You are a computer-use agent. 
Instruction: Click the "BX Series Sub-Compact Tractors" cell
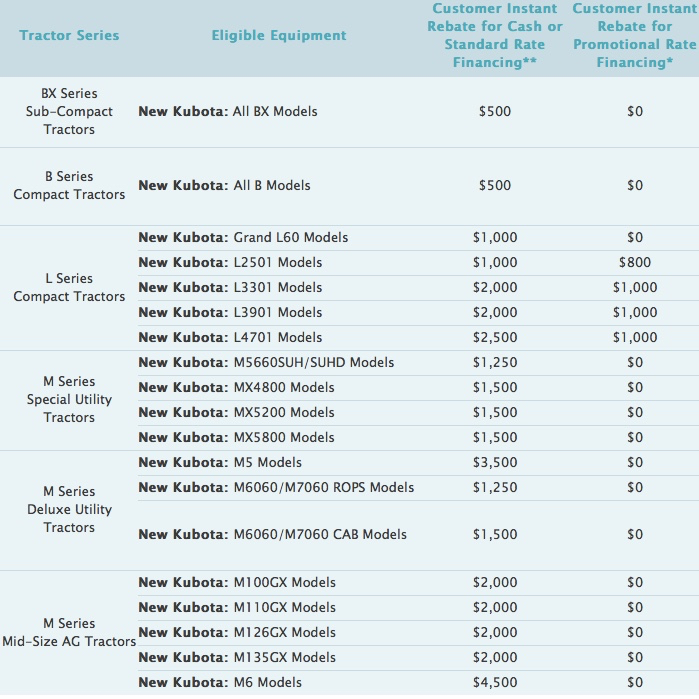point(69,111)
